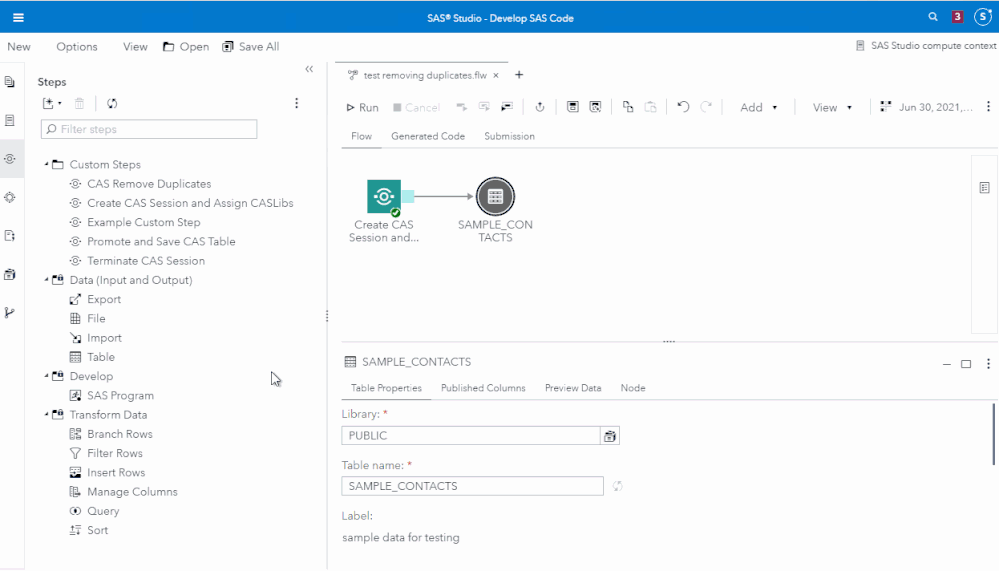999x571 pixels.
Task: Click the Create CAS Session flow node
Action: (384, 197)
